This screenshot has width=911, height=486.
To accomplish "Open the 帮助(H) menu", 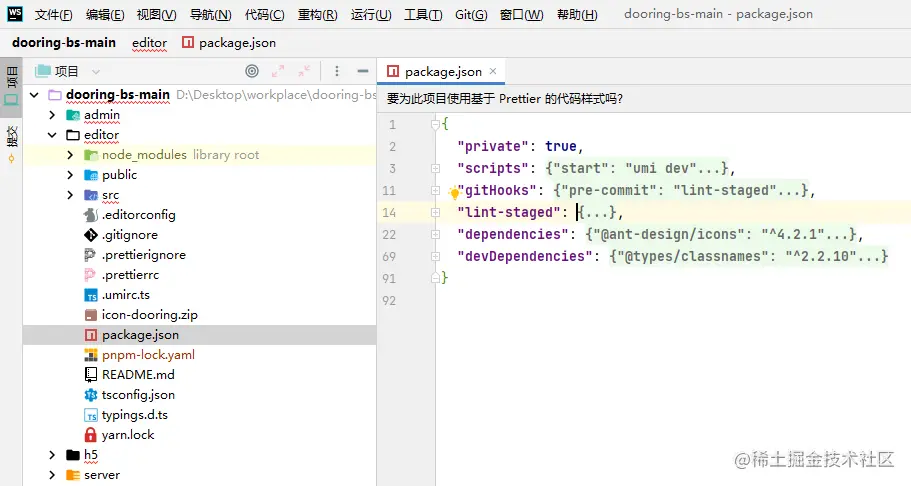I will [x=577, y=15].
